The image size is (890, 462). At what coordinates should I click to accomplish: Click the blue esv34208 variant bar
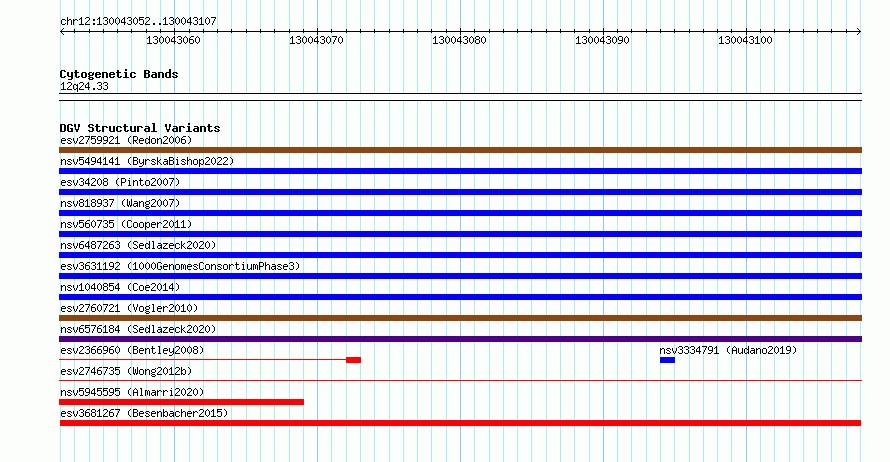point(460,192)
